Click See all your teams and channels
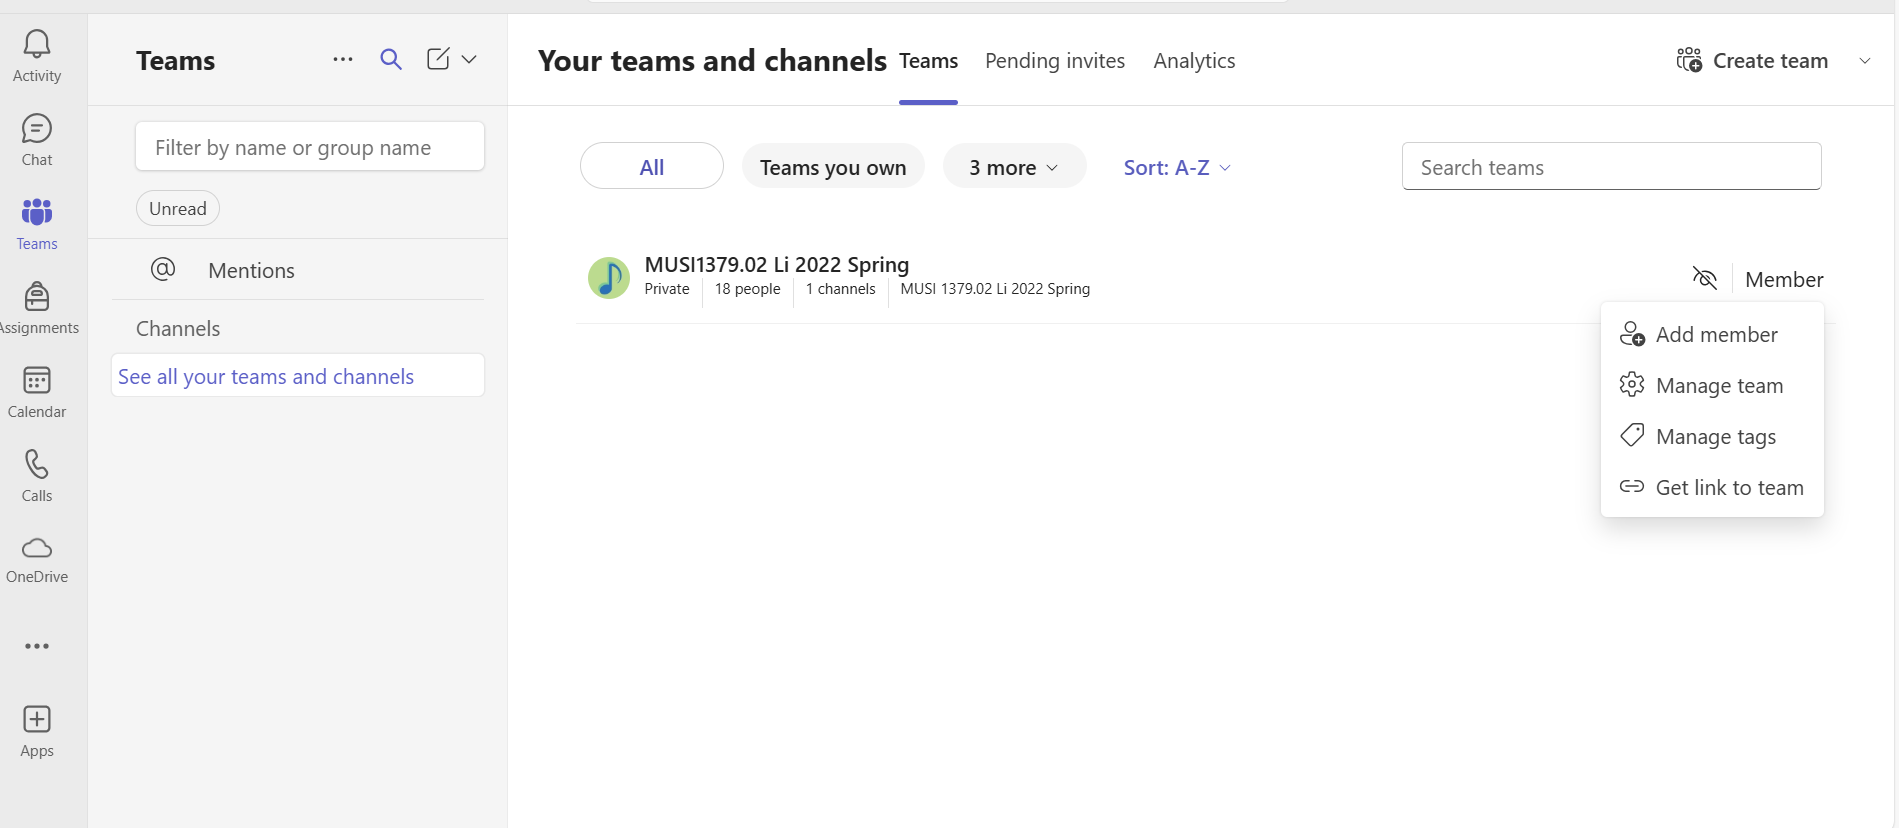This screenshot has height=828, width=1899. pyautogui.click(x=298, y=376)
